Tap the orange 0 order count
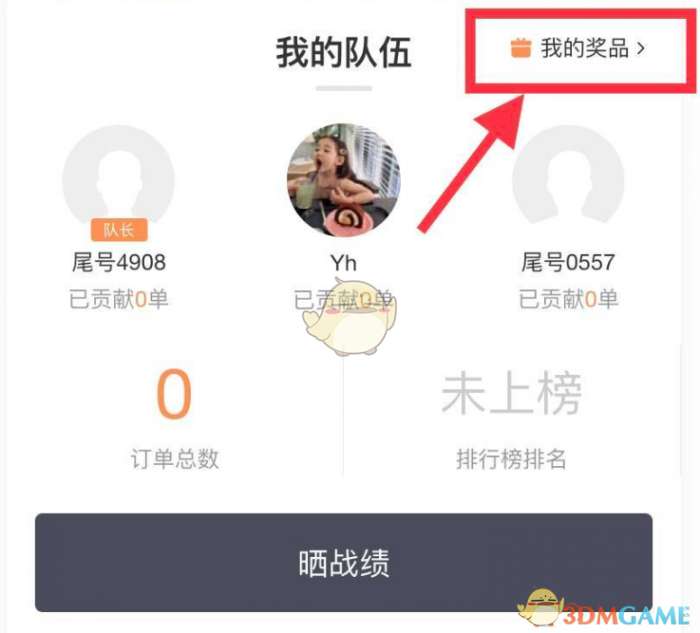The height and width of the screenshot is (633, 700). pyautogui.click(x=174, y=394)
